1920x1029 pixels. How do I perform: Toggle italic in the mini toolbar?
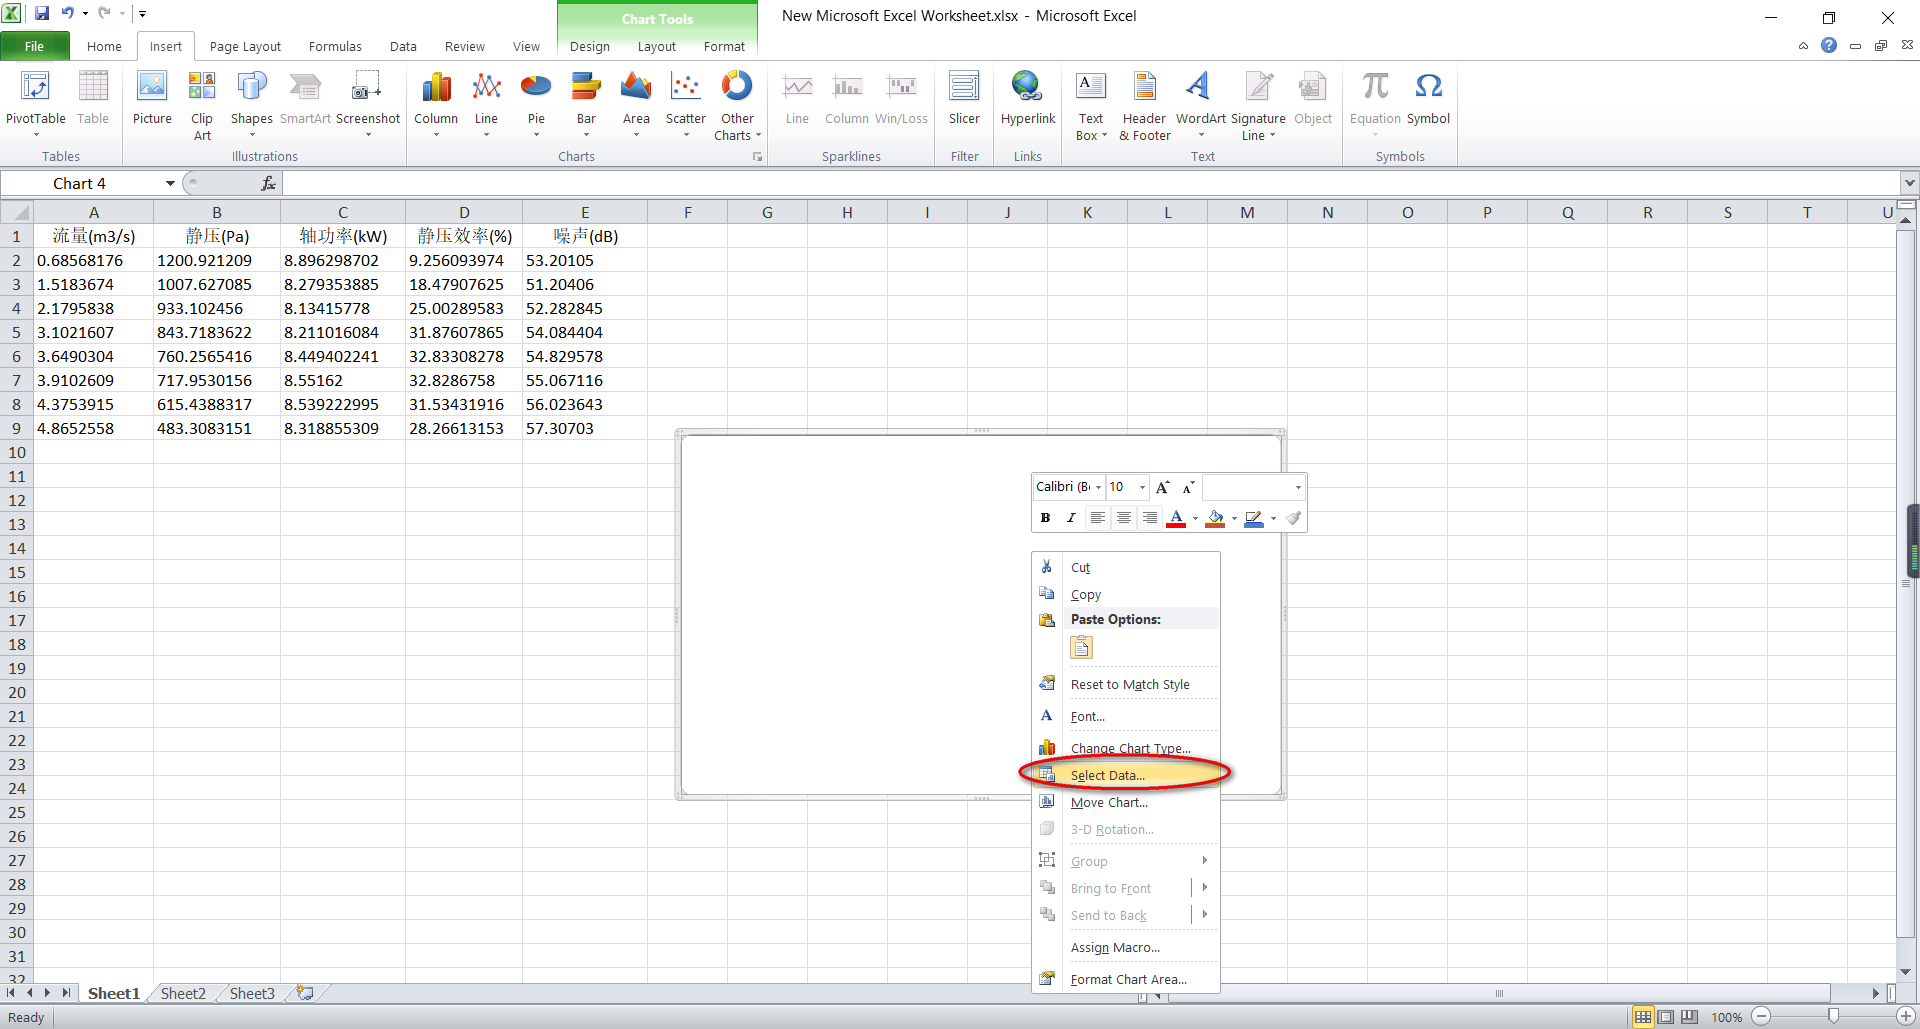point(1070,518)
